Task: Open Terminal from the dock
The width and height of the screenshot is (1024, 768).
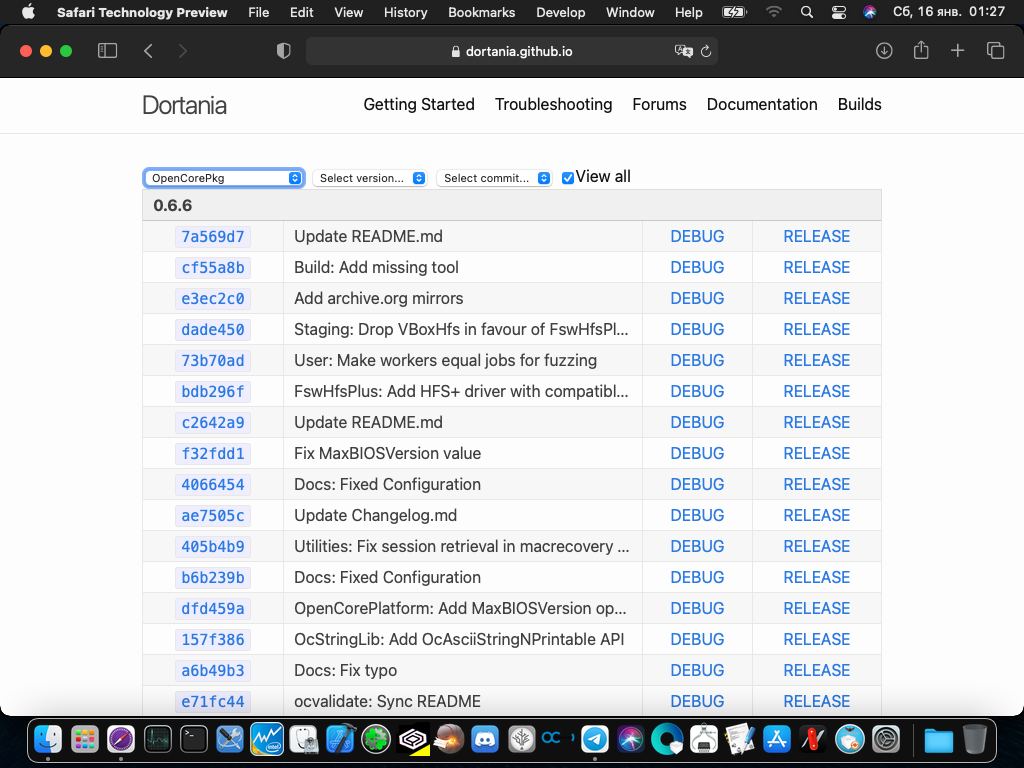Action: [194, 739]
